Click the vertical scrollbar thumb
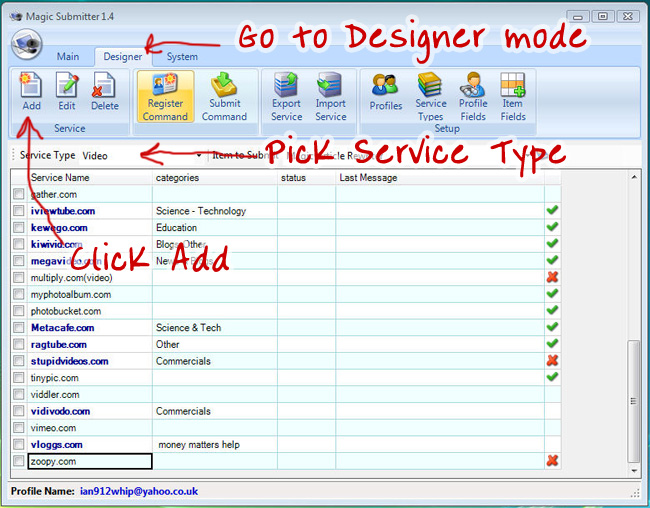 pyautogui.click(x=633, y=401)
